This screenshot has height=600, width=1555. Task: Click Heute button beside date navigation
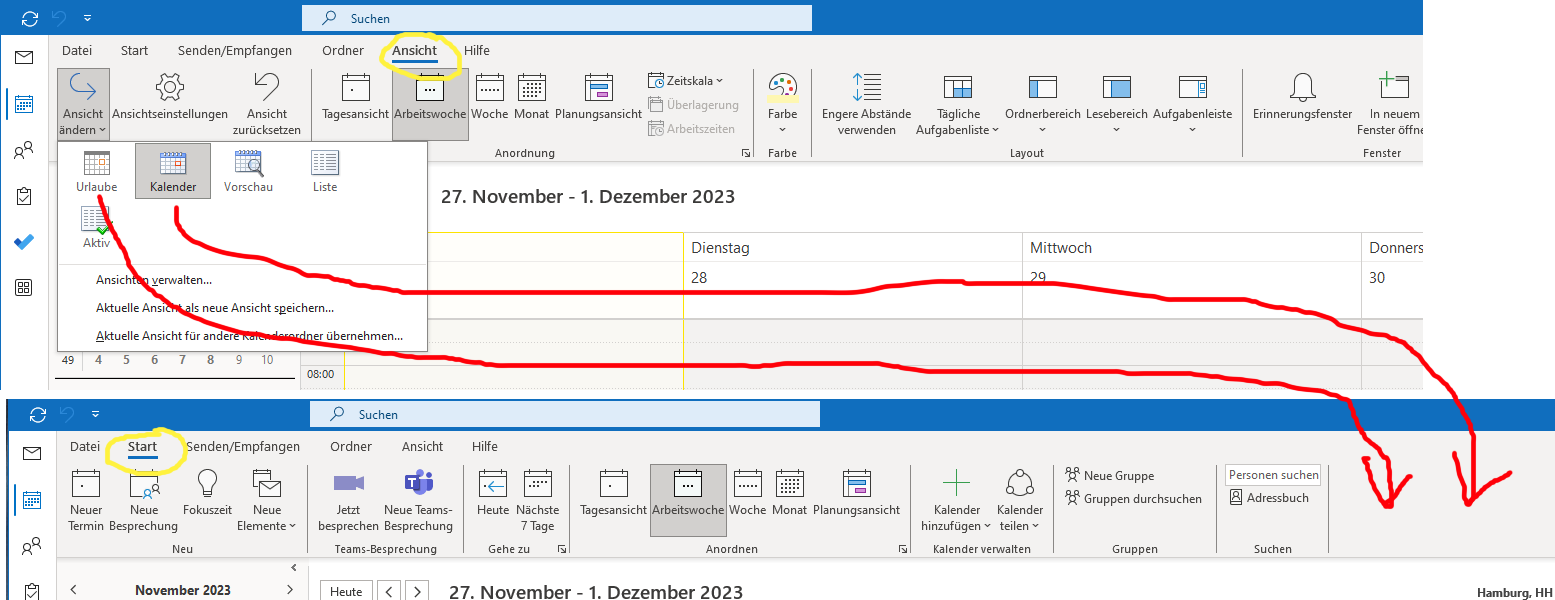[x=346, y=591]
